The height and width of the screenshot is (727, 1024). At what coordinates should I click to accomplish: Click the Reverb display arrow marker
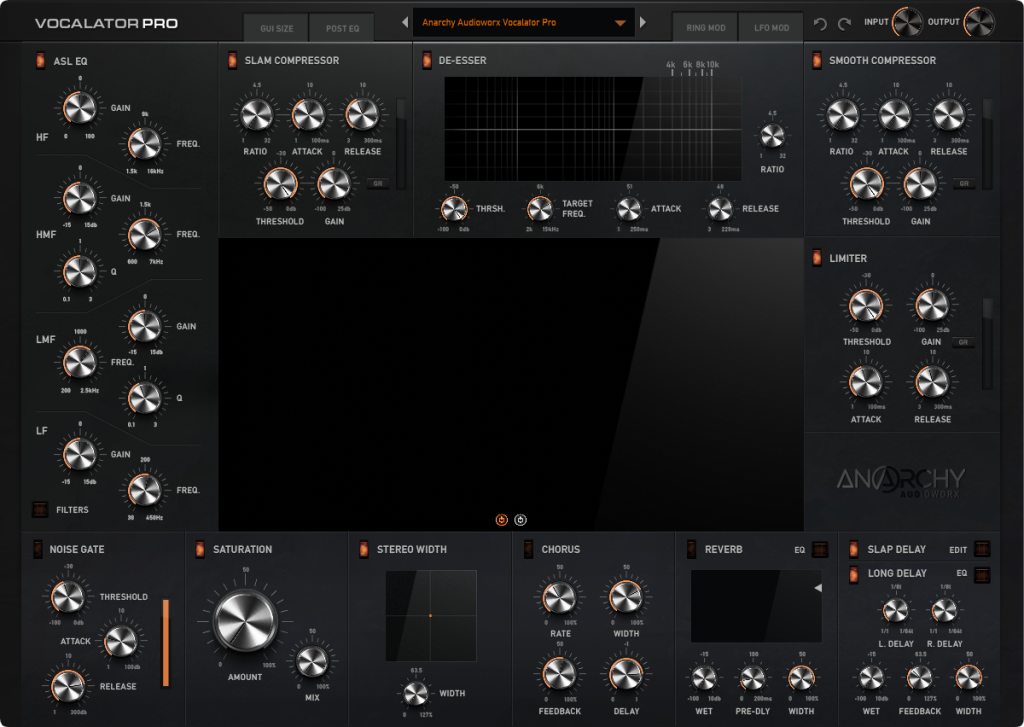pos(818,588)
